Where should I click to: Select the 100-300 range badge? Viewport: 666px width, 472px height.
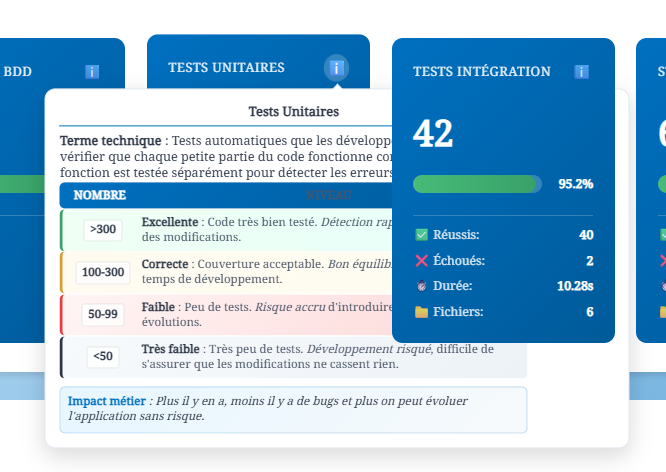103,272
